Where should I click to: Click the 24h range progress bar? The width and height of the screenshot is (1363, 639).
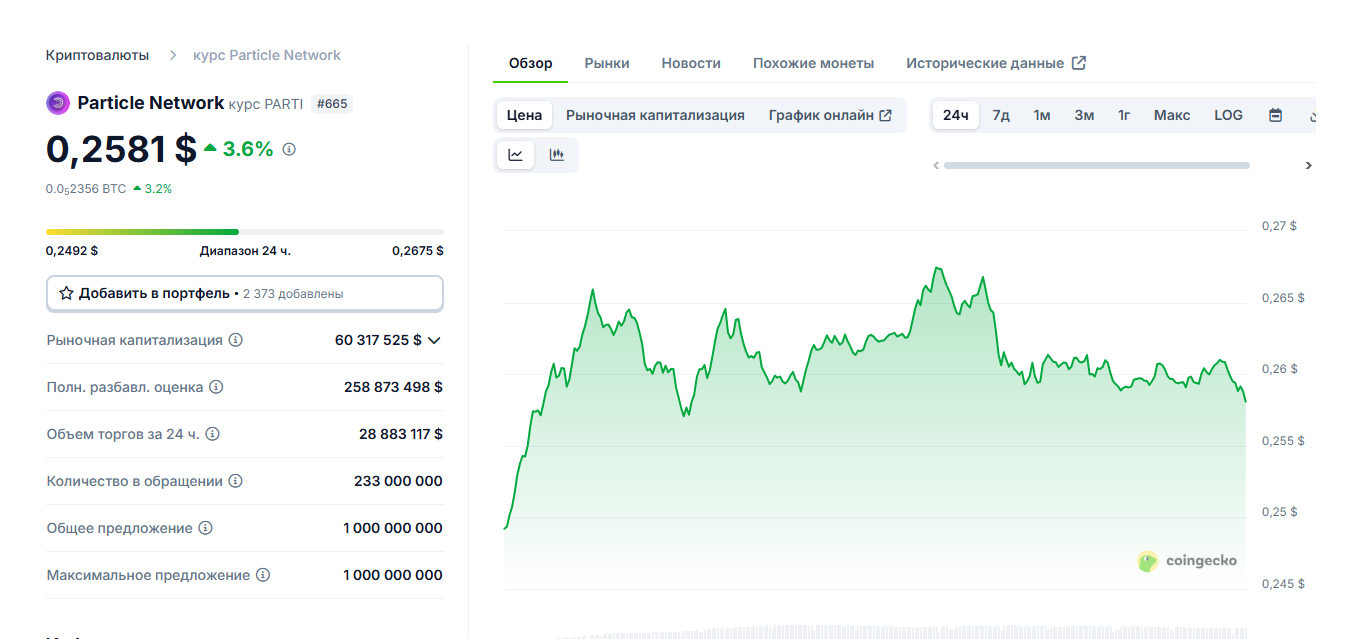pyautogui.click(x=245, y=232)
